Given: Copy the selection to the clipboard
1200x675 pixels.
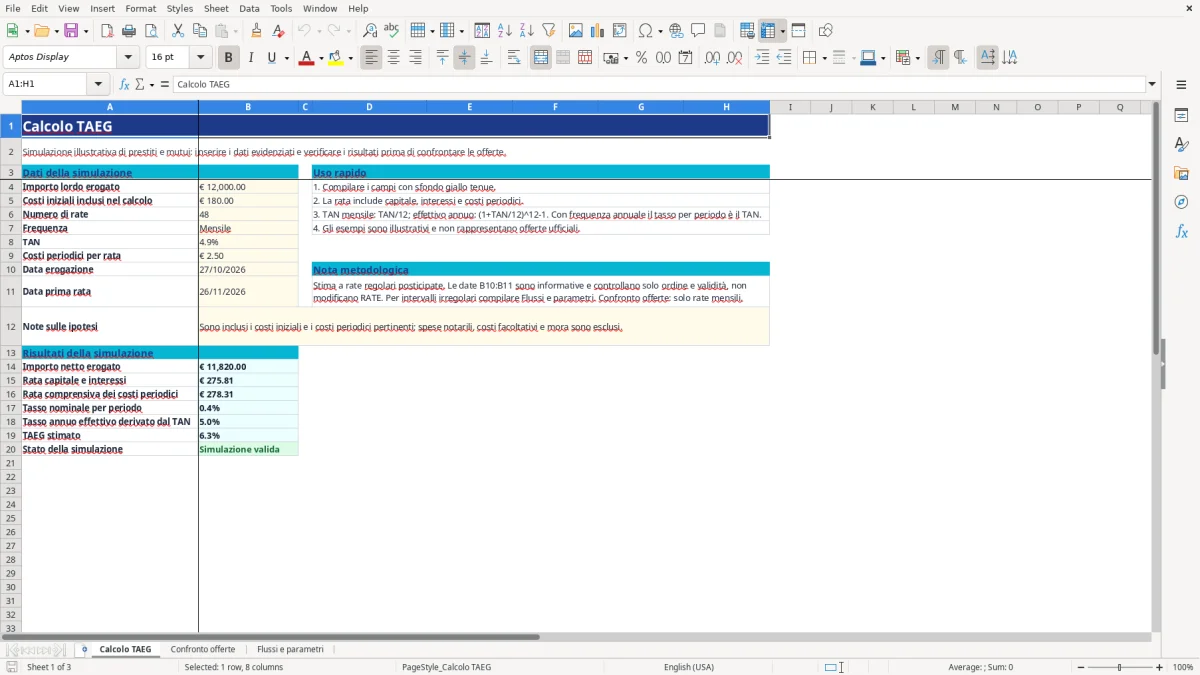Looking at the screenshot, I should click(199, 31).
